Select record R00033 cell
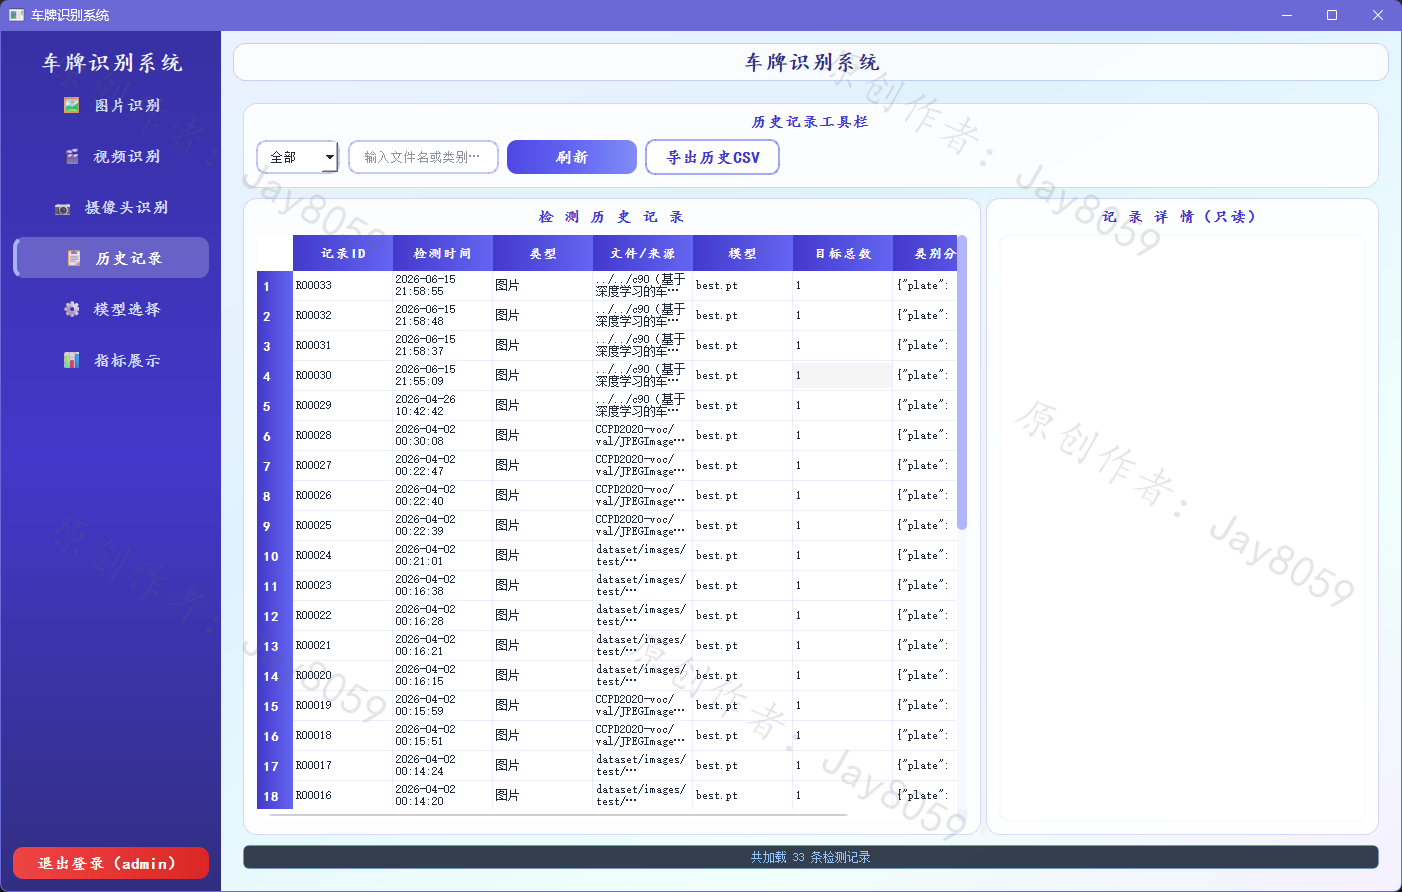This screenshot has height=892, width=1402. point(343,286)
